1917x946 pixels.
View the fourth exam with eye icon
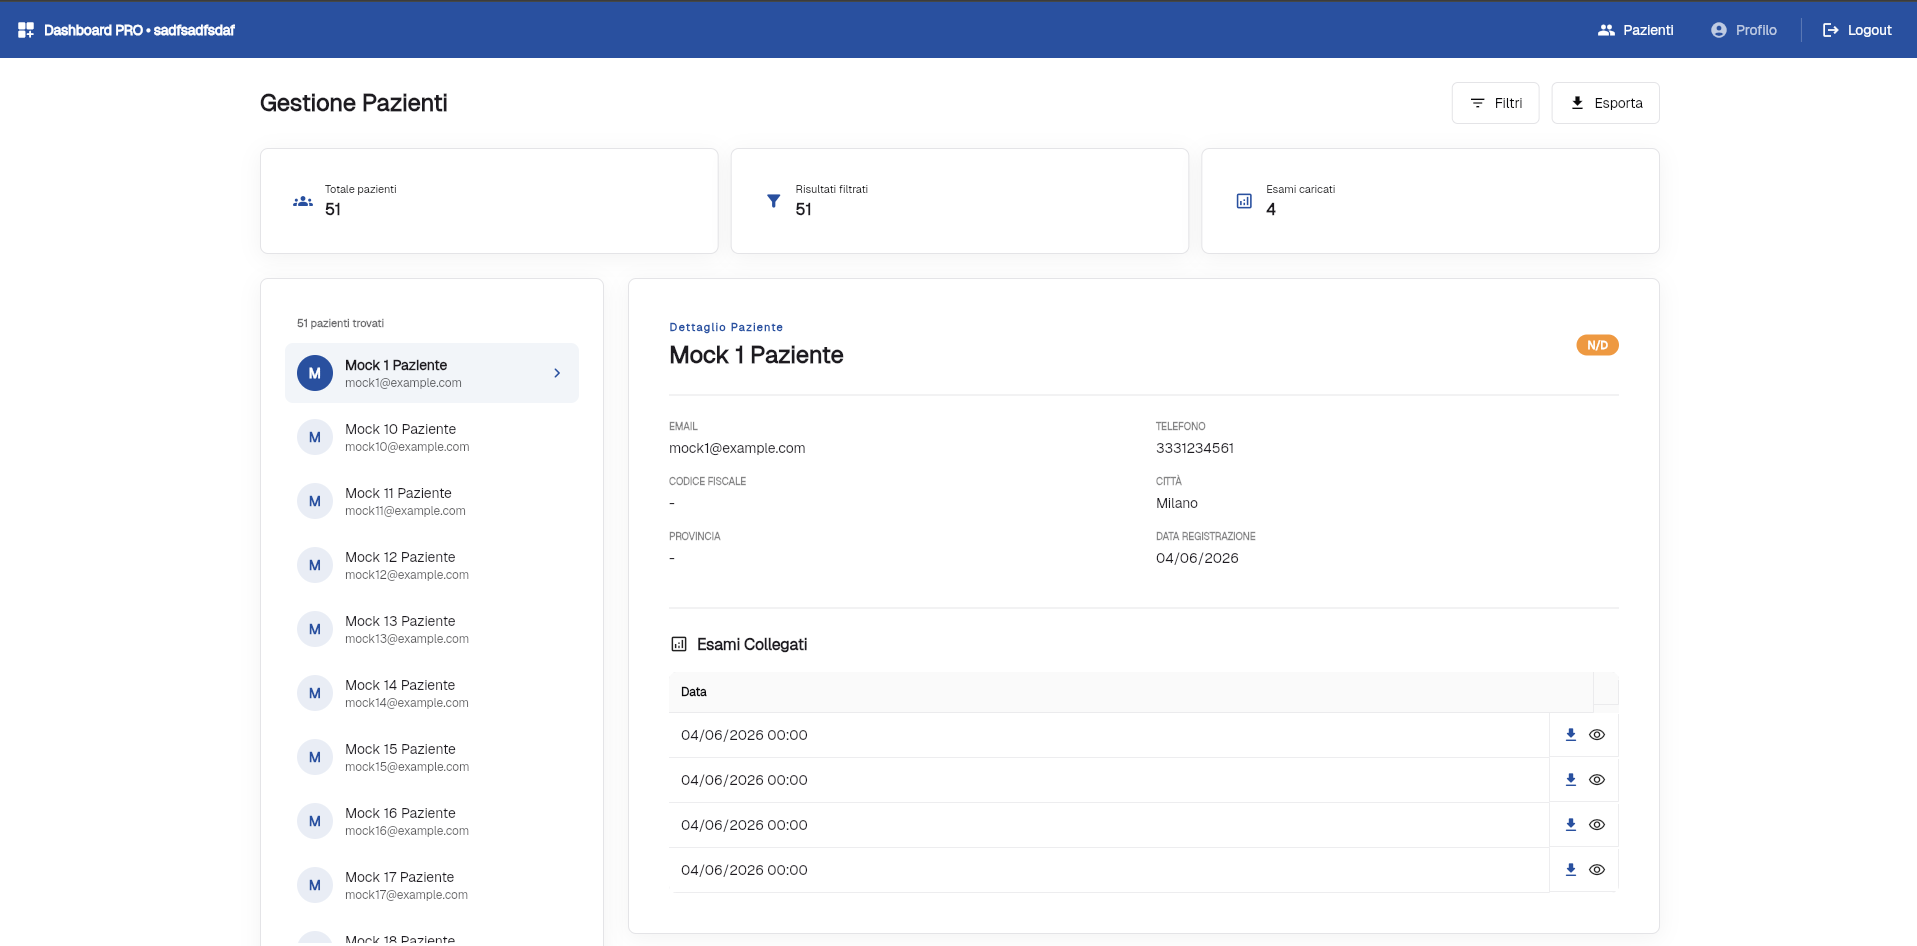(x=1597, y=870)
